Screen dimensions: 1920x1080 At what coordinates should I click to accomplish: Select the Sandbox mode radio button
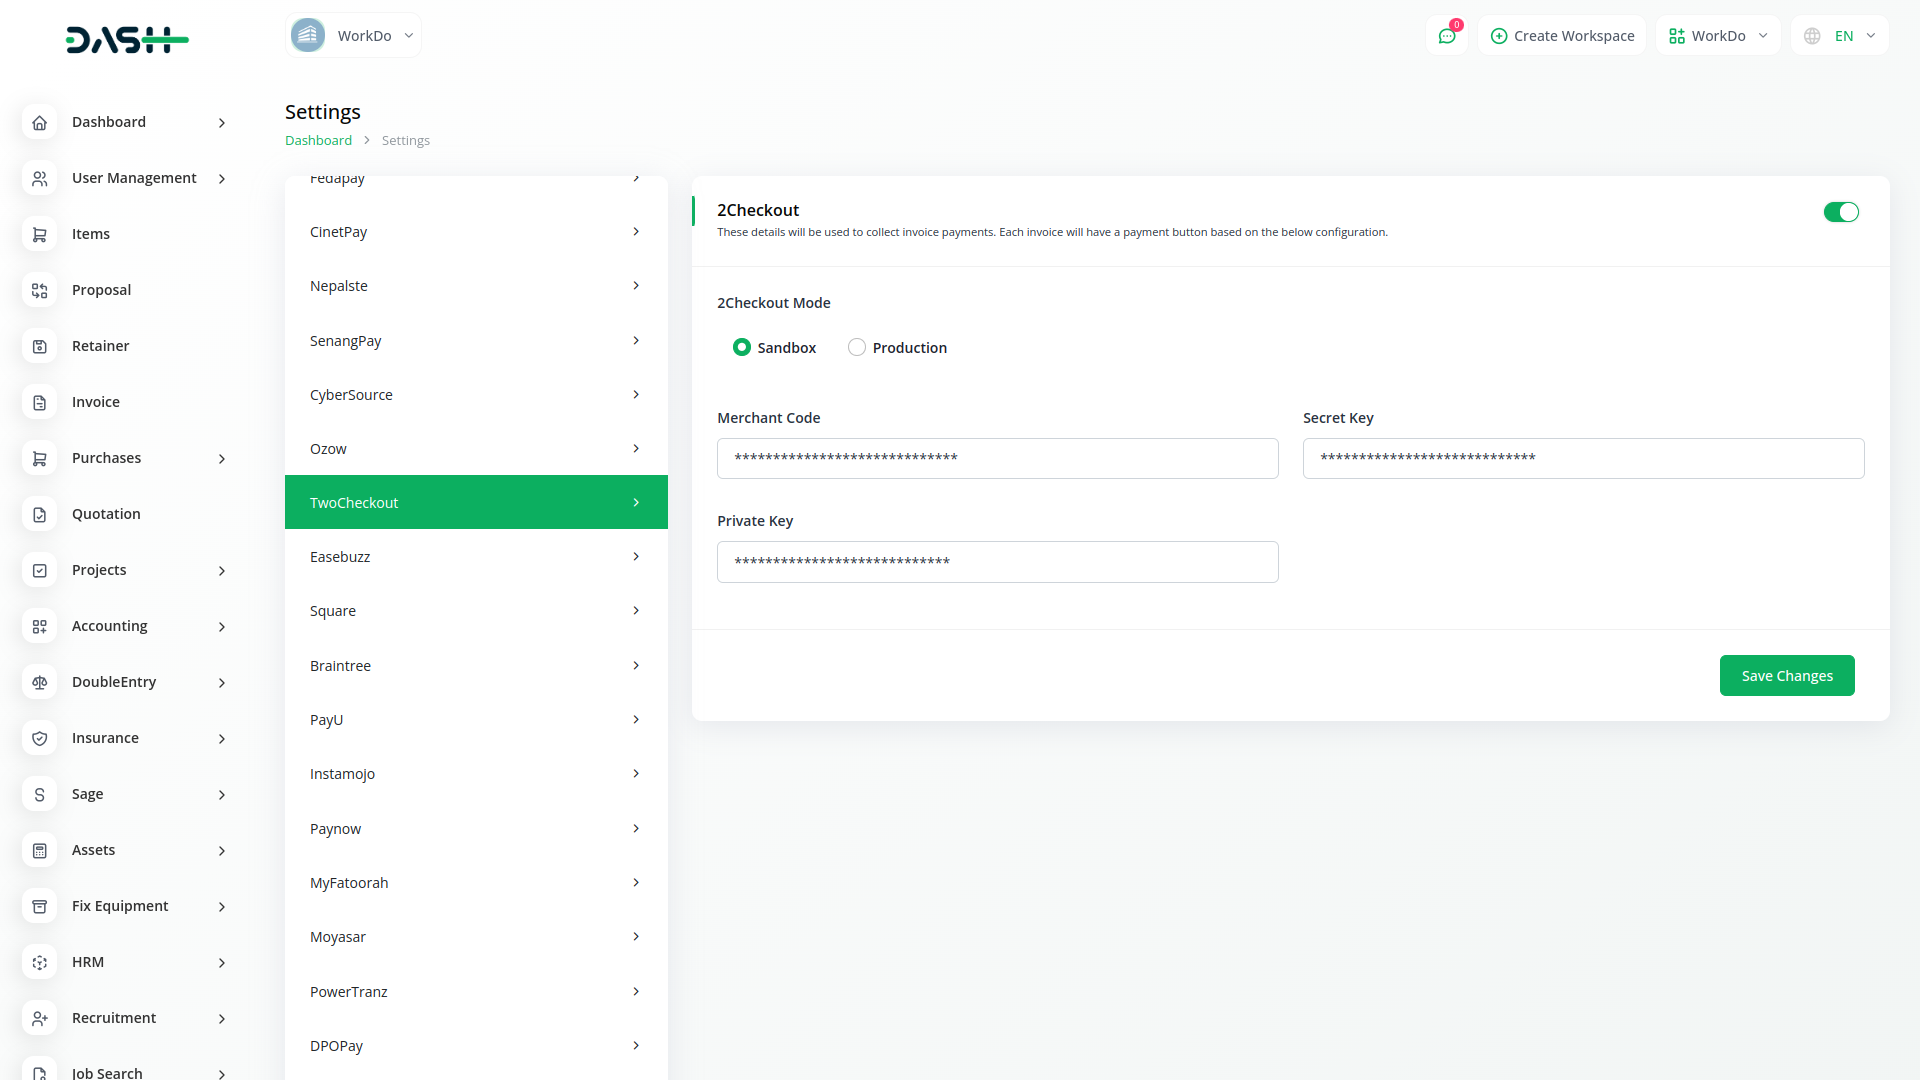coord(741,347)
